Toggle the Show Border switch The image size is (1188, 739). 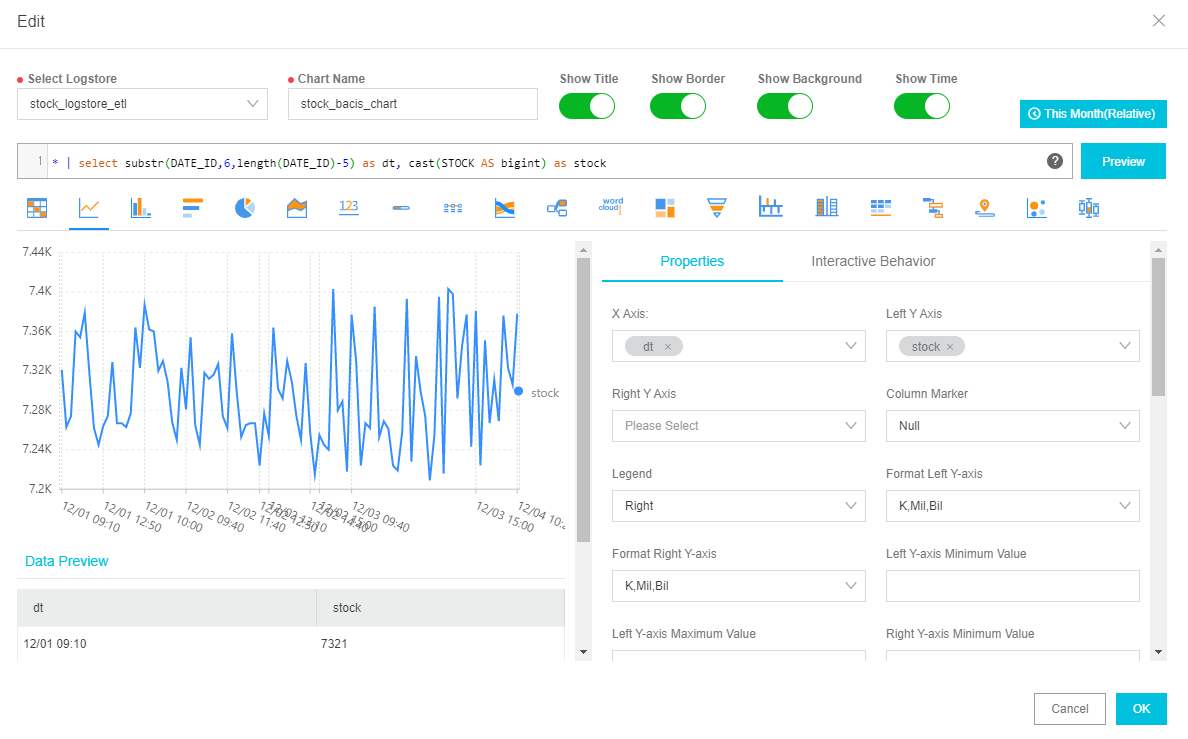(x=678, y=106)
